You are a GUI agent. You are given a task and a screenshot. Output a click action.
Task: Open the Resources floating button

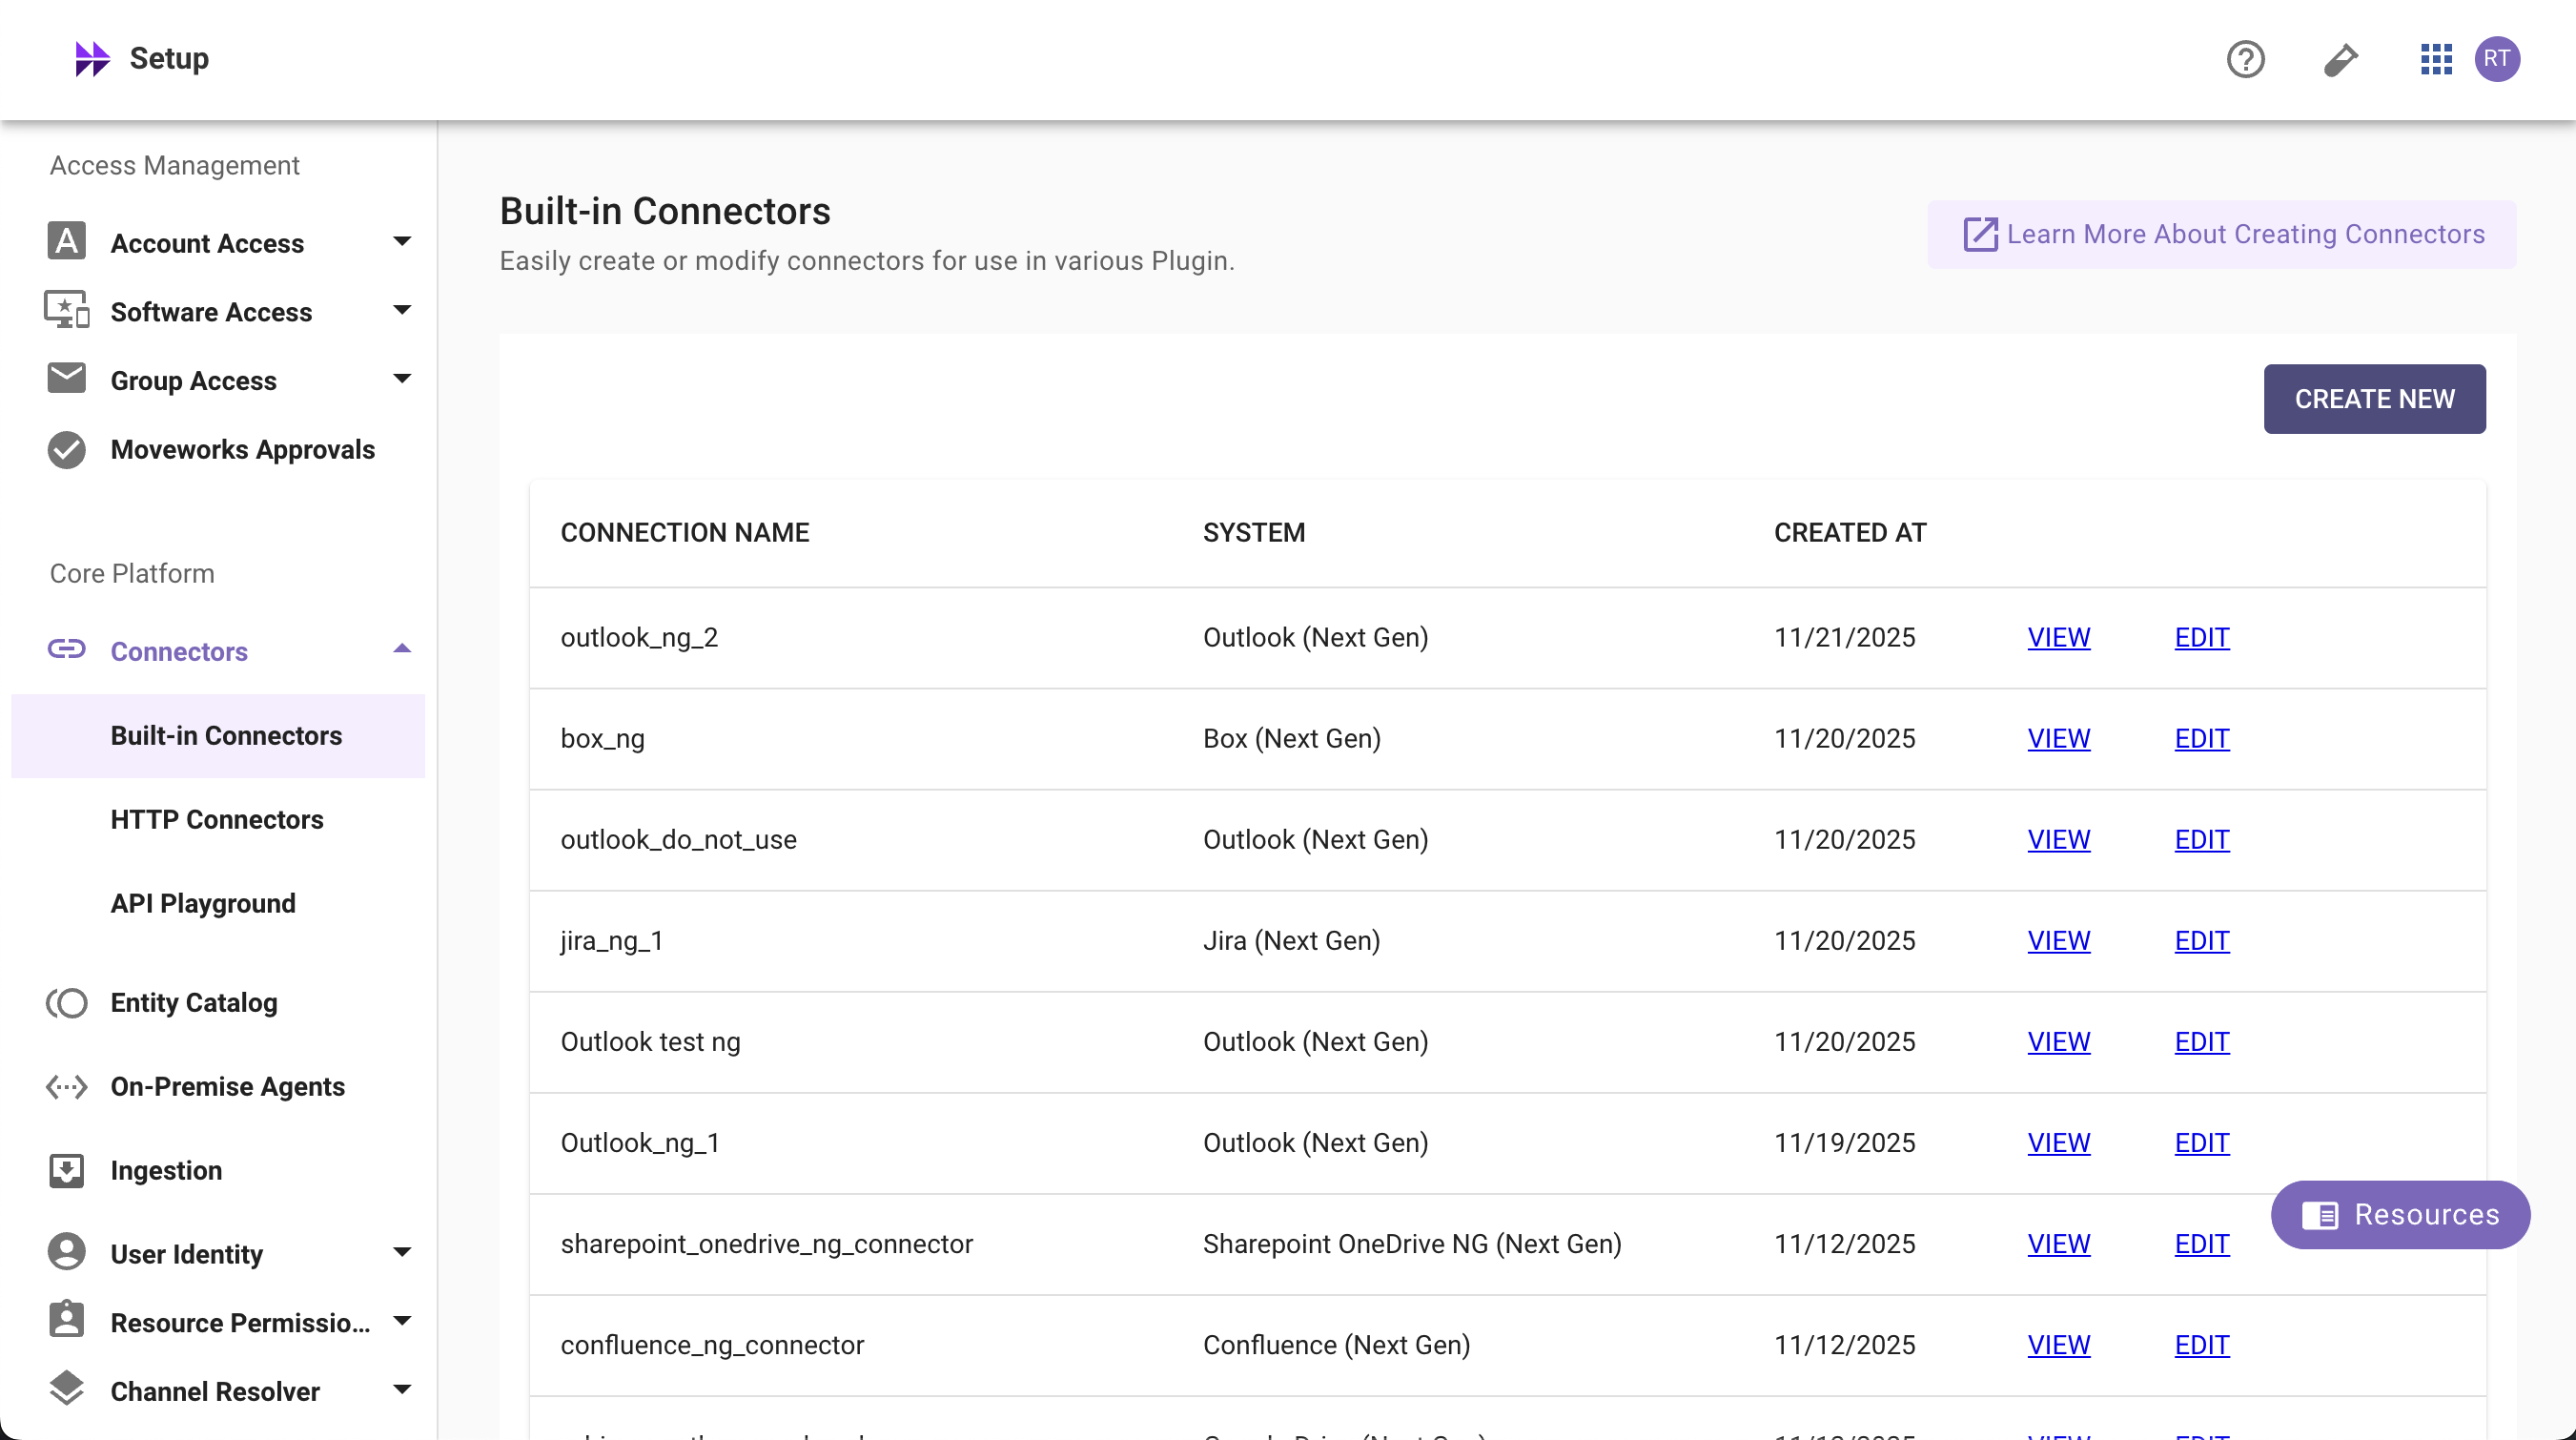[2400, 1214]
